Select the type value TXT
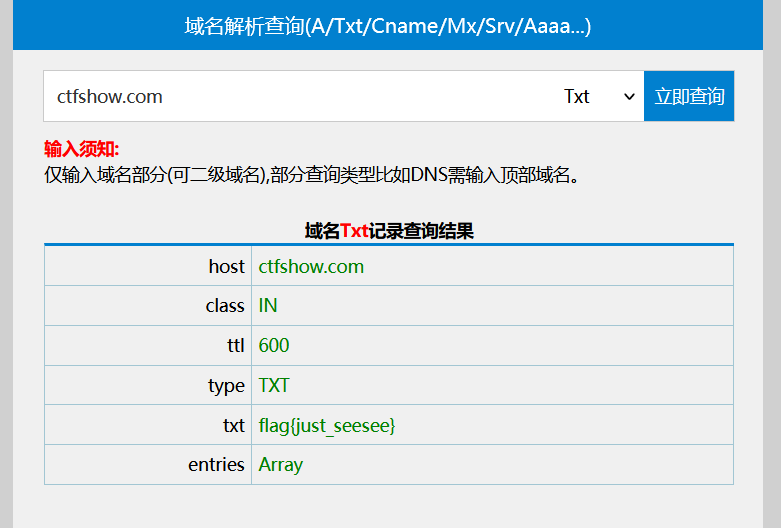 273,385
